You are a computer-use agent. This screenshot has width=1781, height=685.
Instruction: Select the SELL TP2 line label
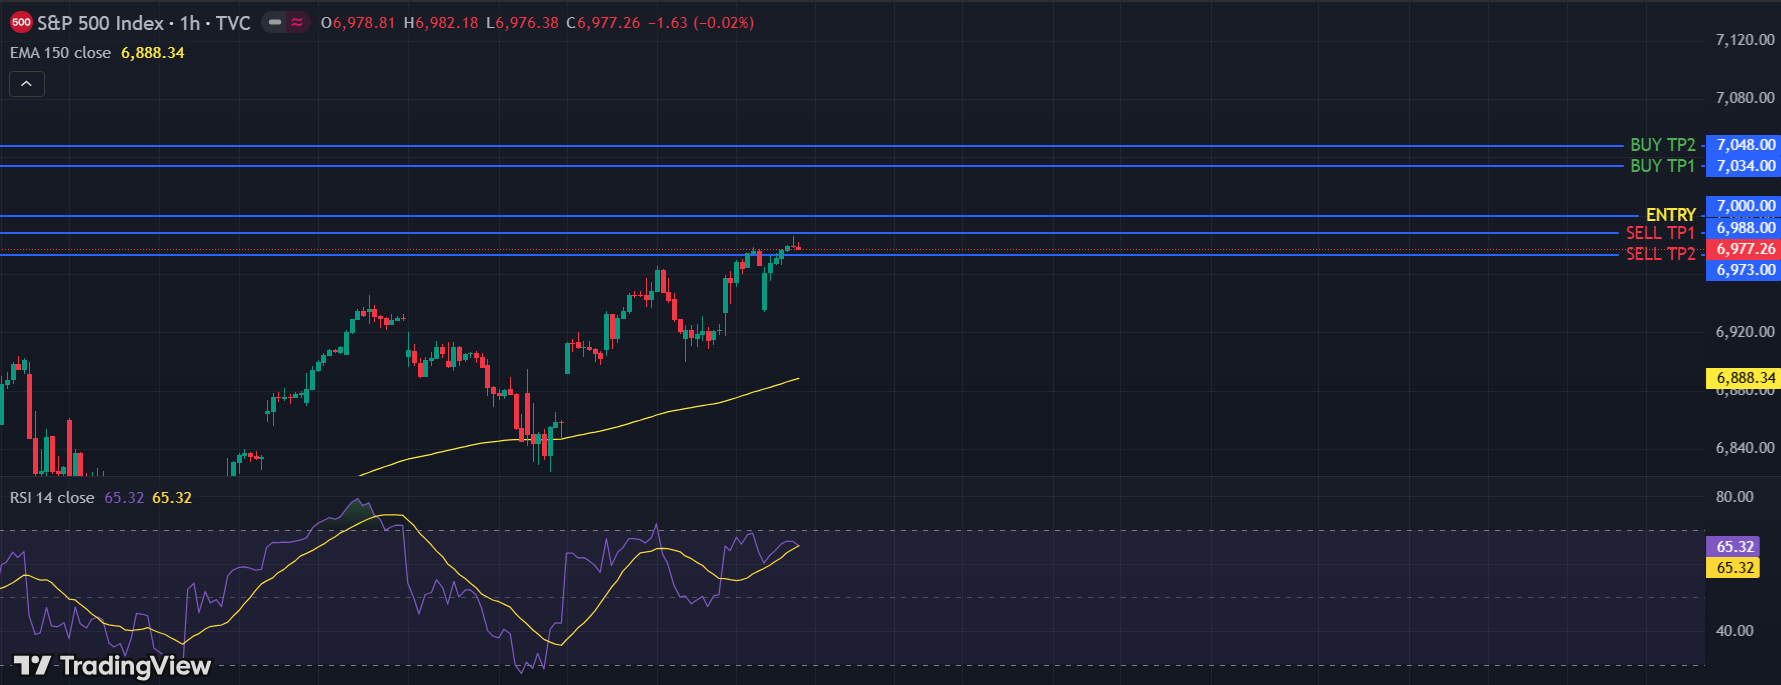[1660, 254]
